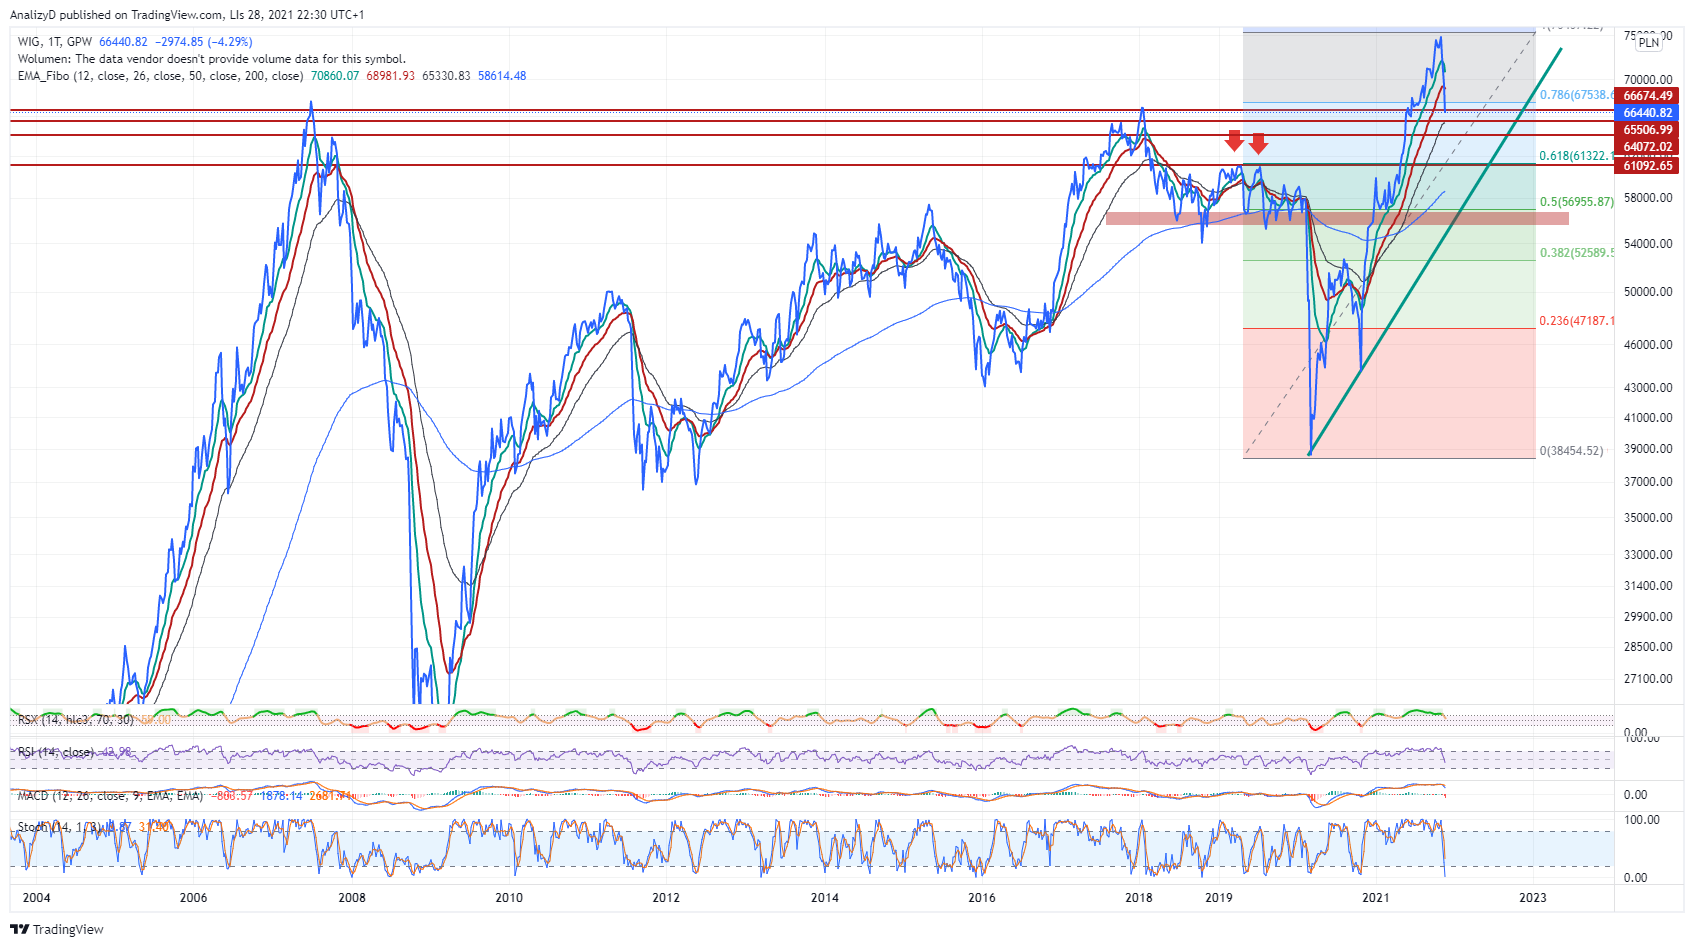Image resolution: width=1694 pixels, height=947 pixels.
Task: Click the 2012 year label on time axis
Action: point(666,898)
